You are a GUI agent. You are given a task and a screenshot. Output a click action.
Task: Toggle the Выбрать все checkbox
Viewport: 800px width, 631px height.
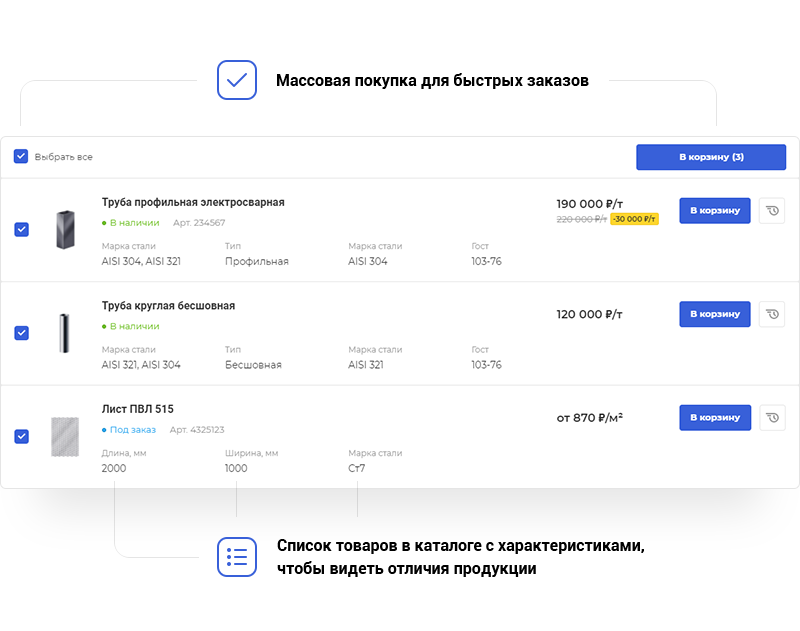(21, 157)
